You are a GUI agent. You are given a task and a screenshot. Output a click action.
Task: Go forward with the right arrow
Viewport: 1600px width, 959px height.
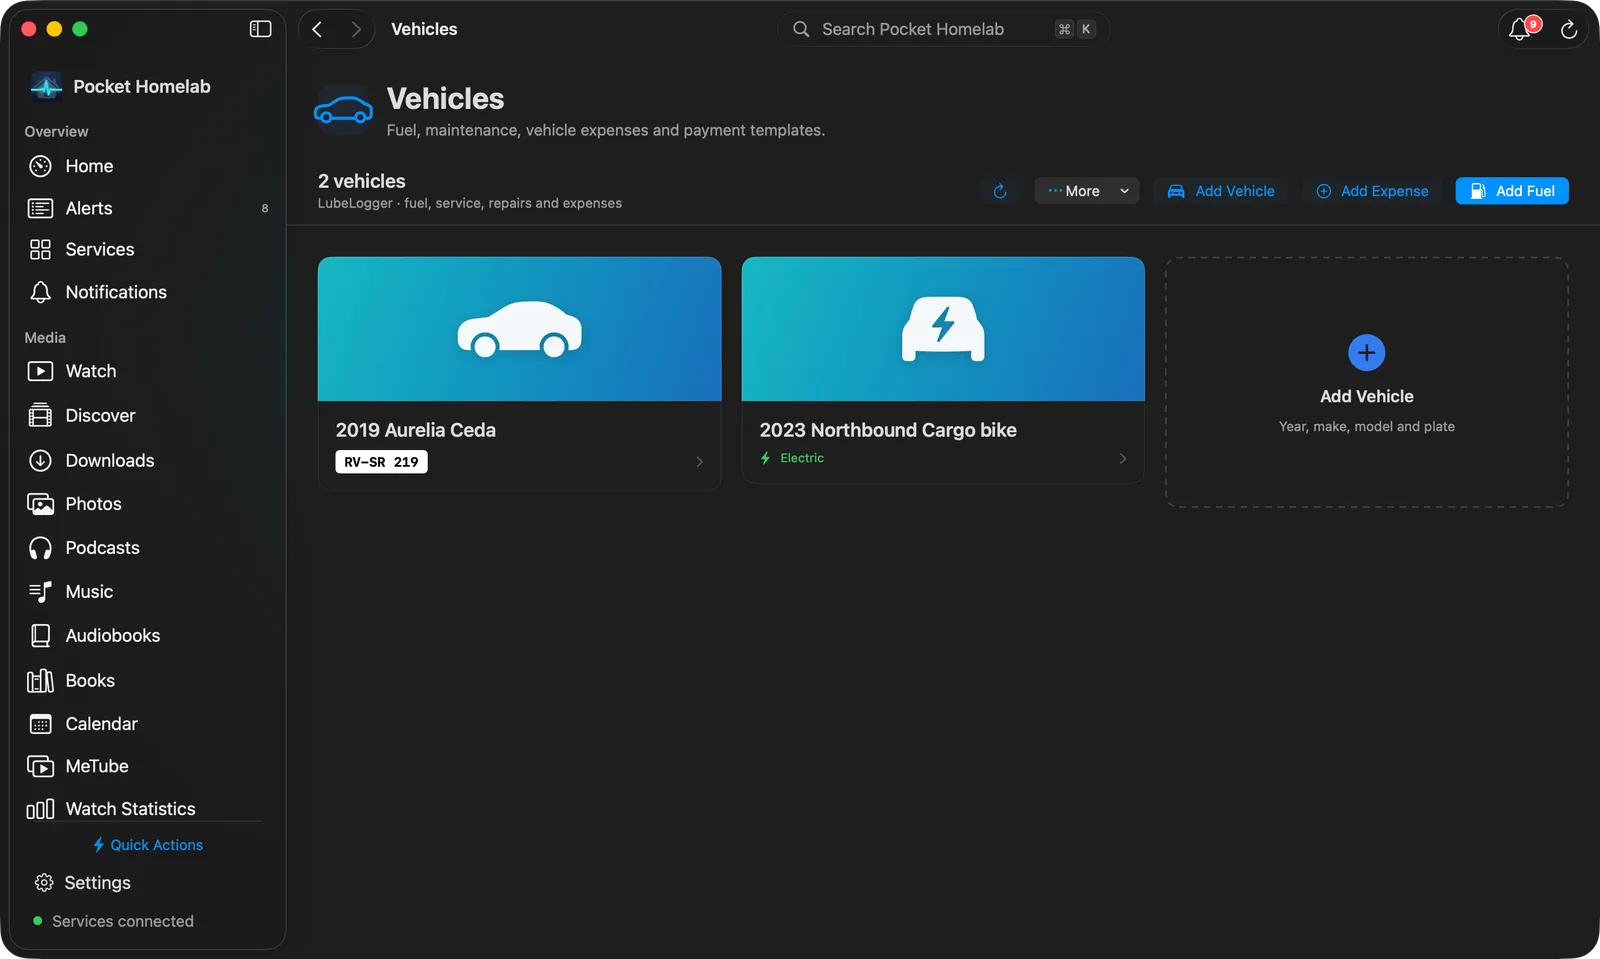click(x=356, y=29)
